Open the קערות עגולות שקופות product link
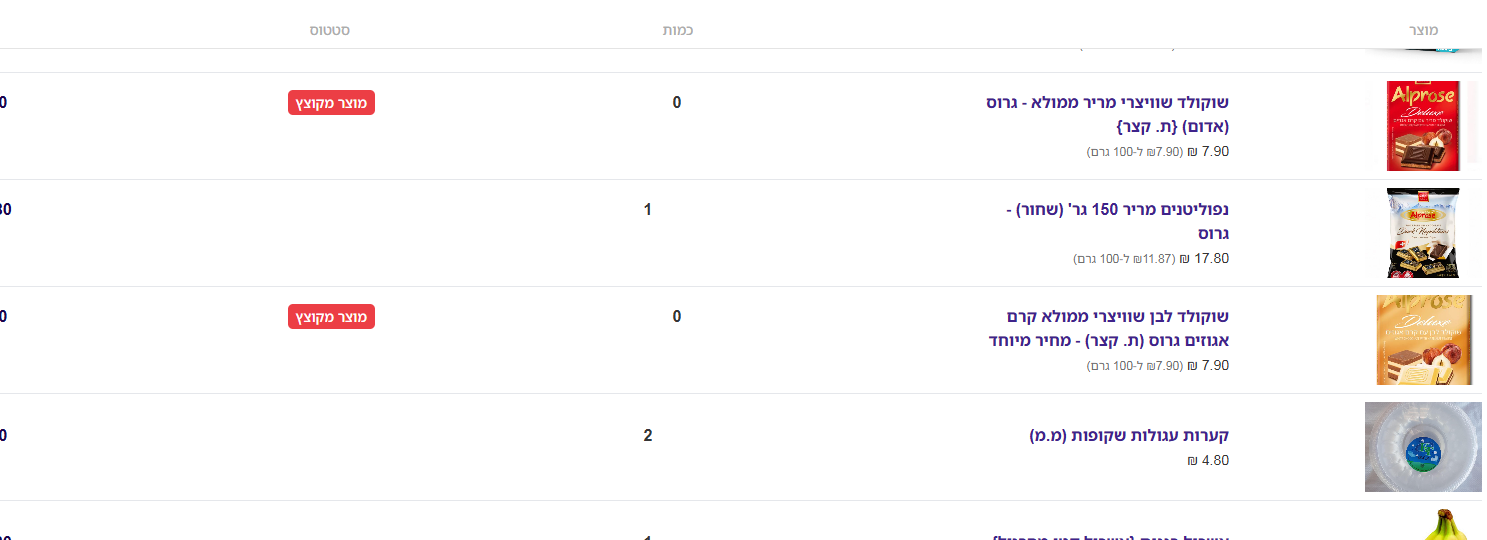The image size is (1487, 540). pyautogui.click(x=1129, y=435)
